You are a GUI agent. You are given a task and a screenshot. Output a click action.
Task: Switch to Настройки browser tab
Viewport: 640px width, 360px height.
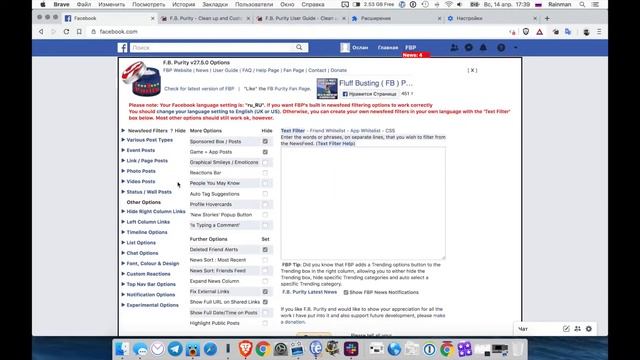point(492,18)
